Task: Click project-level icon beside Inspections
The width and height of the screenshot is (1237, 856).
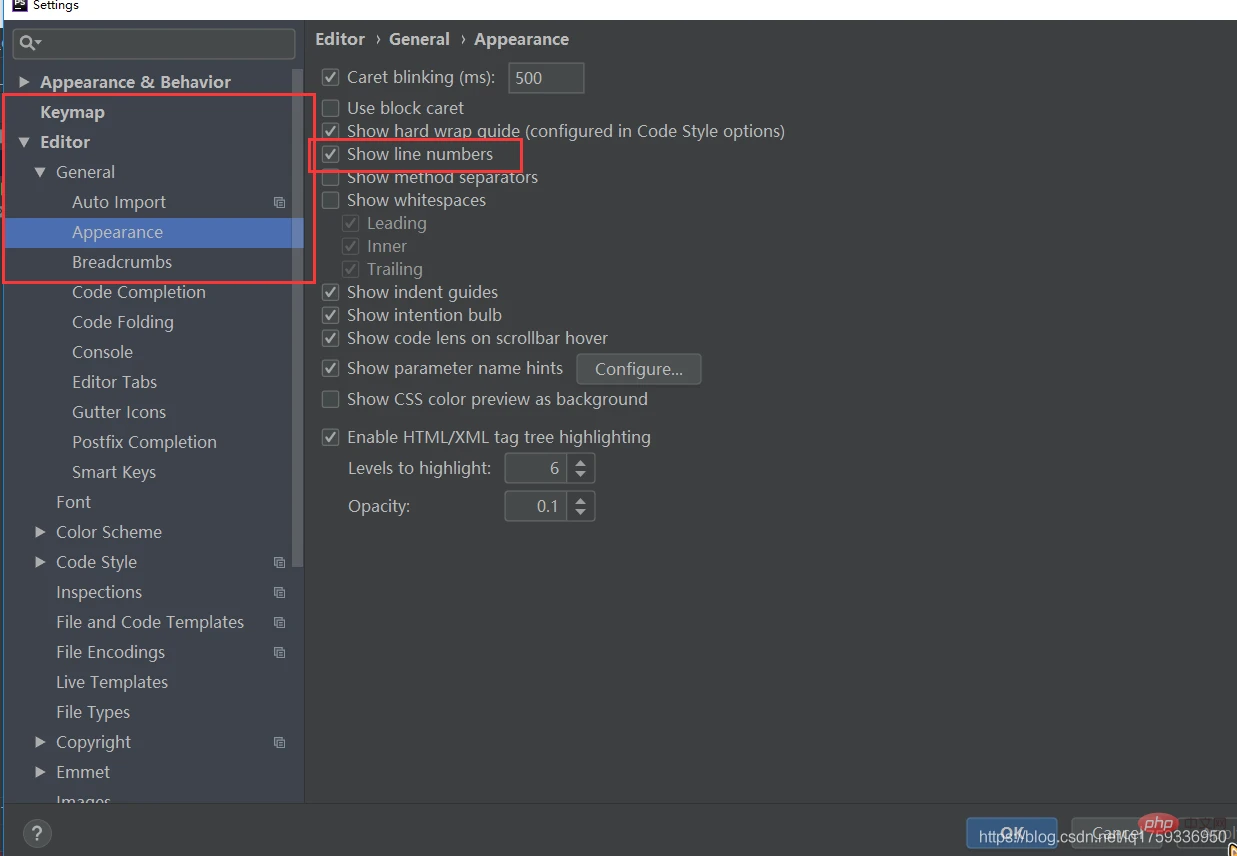Action: pos(280,592)
